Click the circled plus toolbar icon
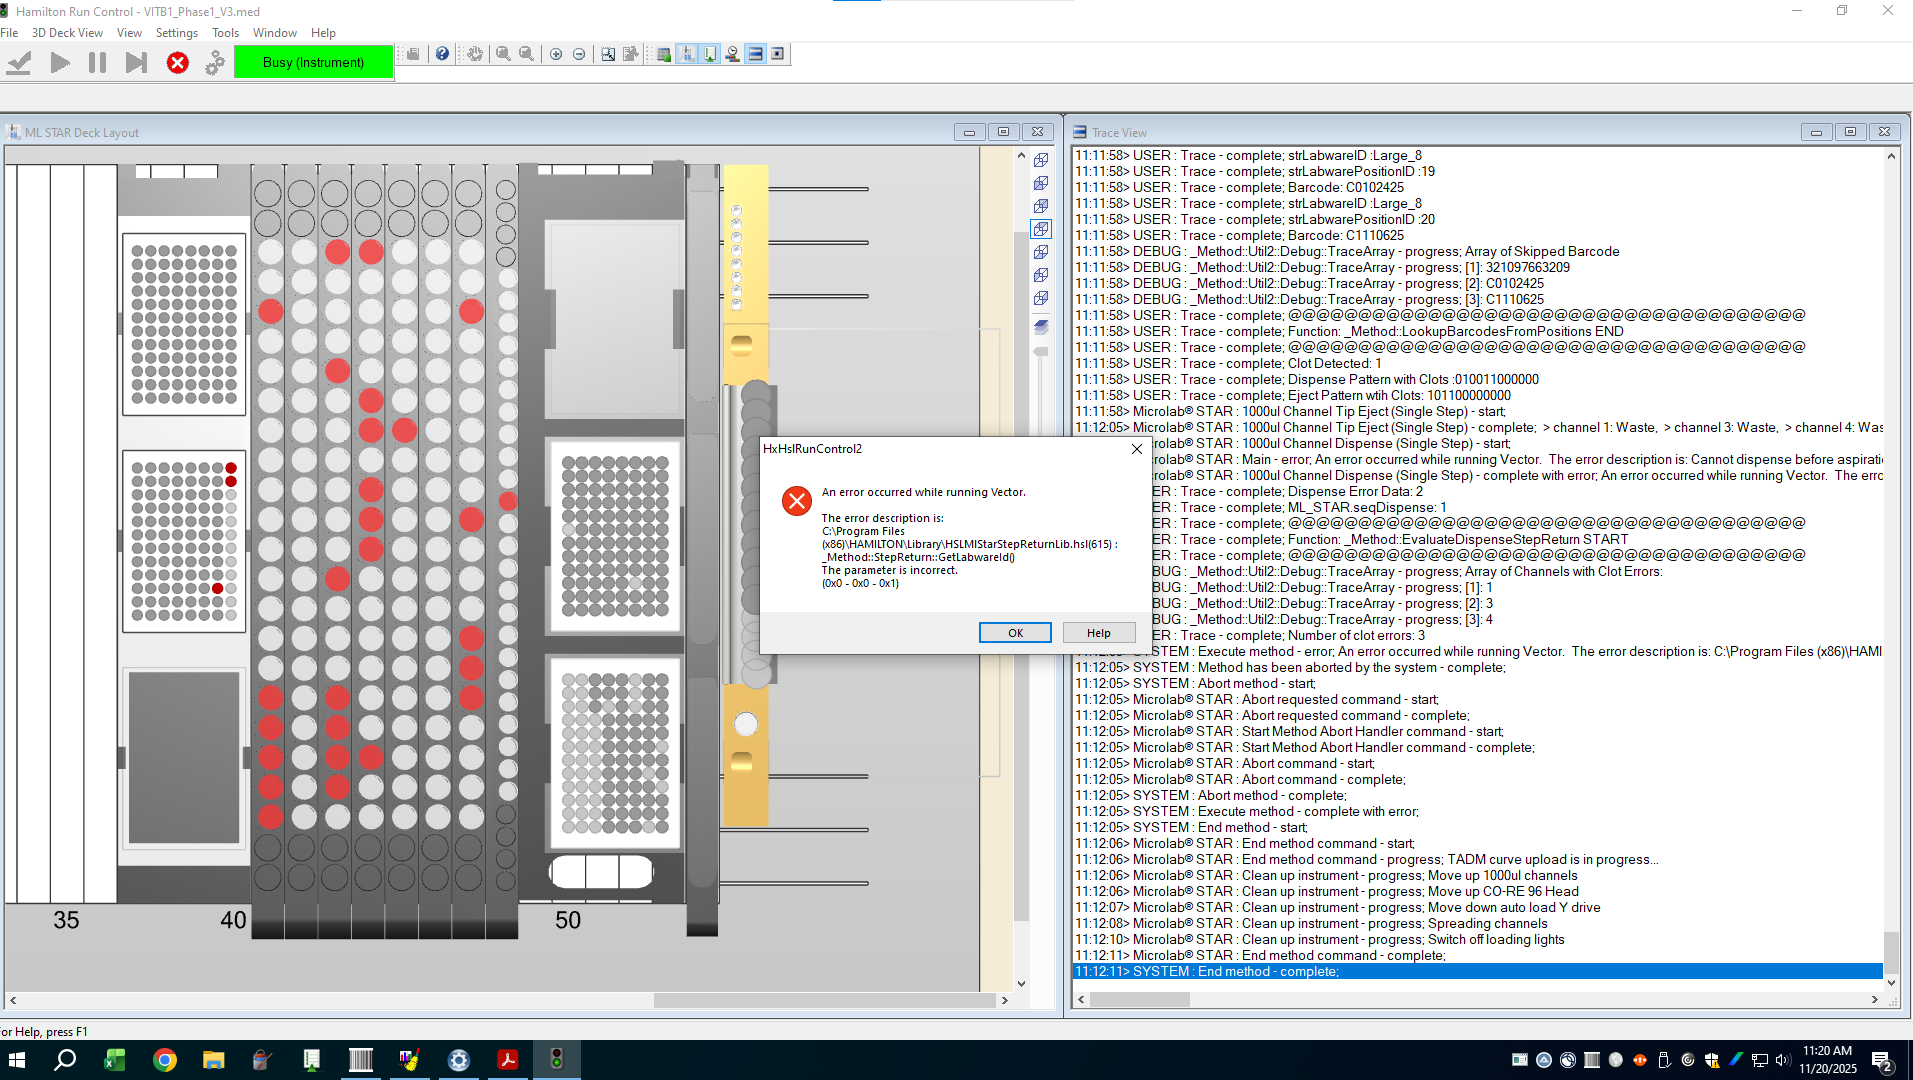The image size is (1913, 1080). 556,54
